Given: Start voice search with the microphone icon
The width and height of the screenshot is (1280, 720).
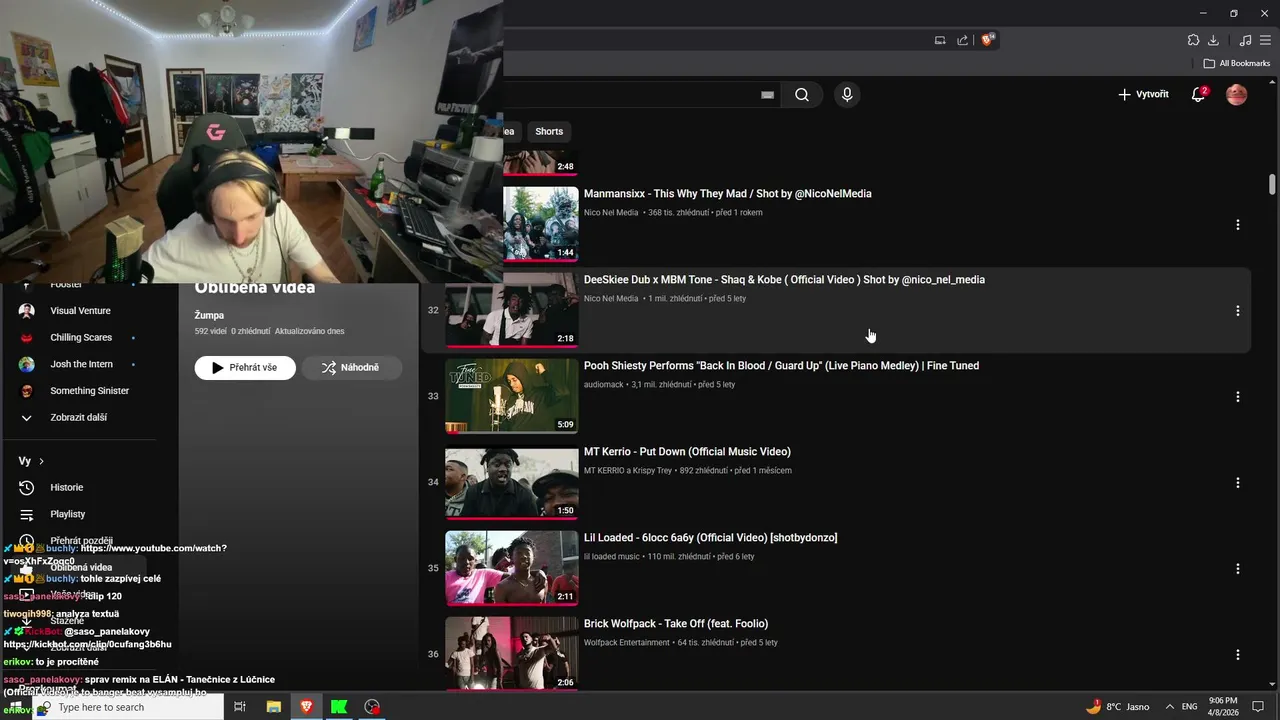Looking at the screenshot, I should (847, 95).
